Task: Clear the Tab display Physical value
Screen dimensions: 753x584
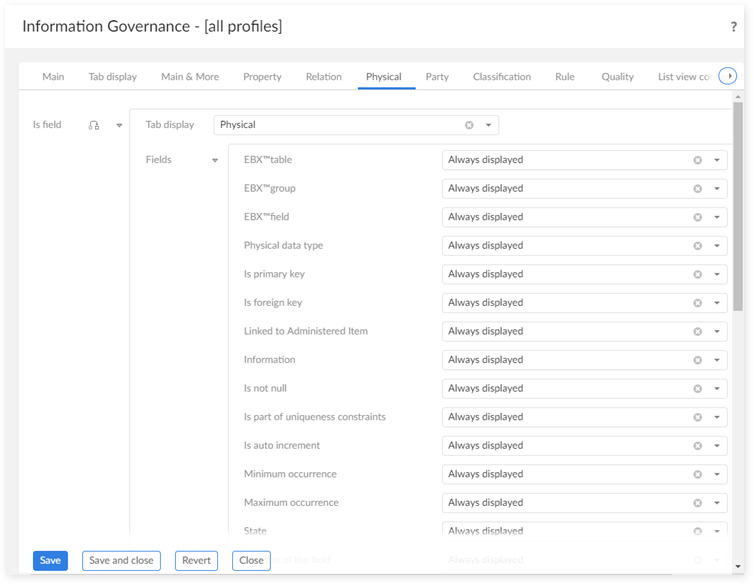Action: coord(469,125)
